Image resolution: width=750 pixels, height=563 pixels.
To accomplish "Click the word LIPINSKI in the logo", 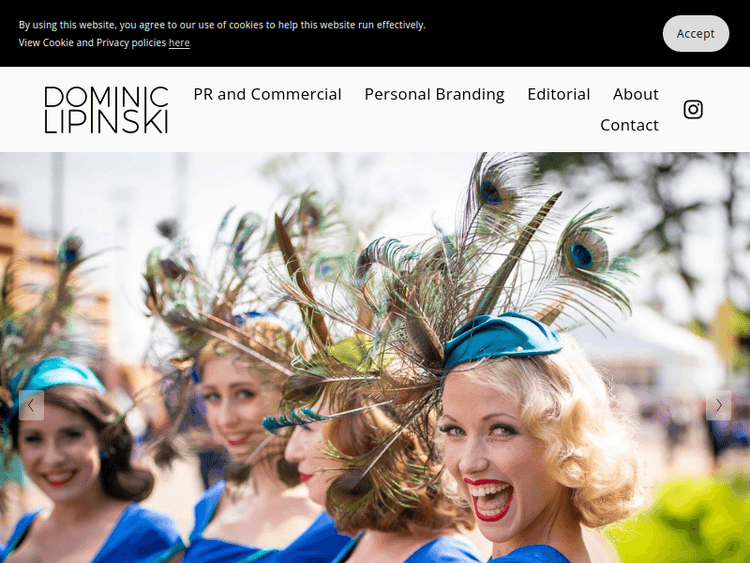I will pyautogui.click(x=106, y=122).
